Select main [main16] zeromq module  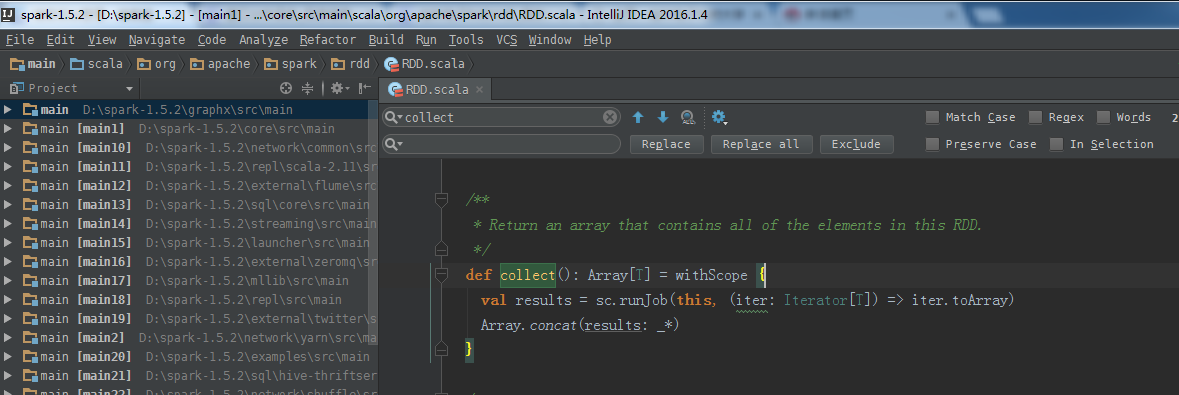(x=188, y=262)
